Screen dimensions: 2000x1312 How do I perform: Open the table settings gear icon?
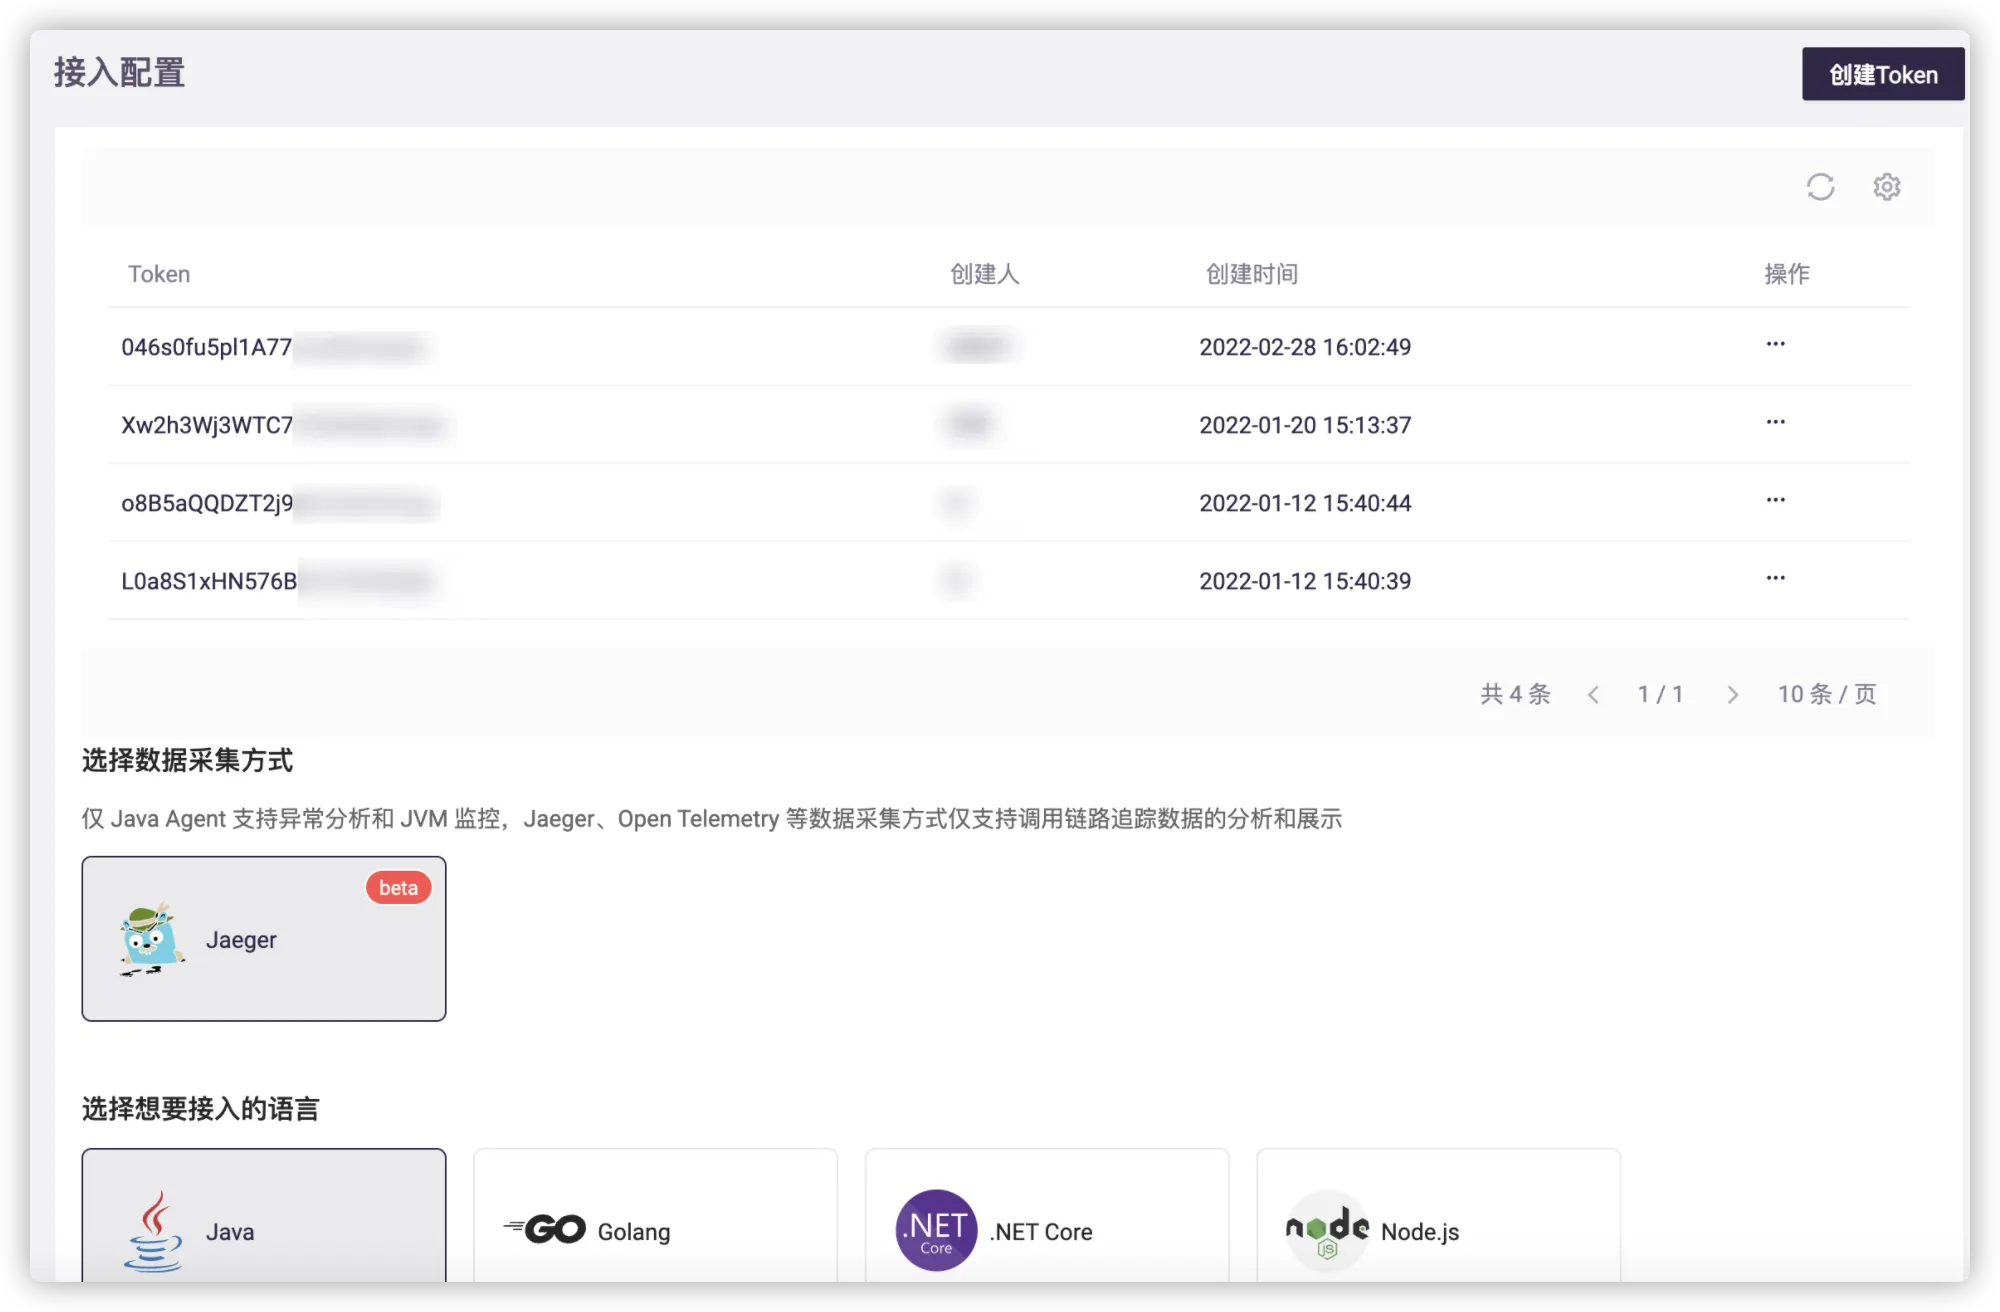tap(1886, 187)
